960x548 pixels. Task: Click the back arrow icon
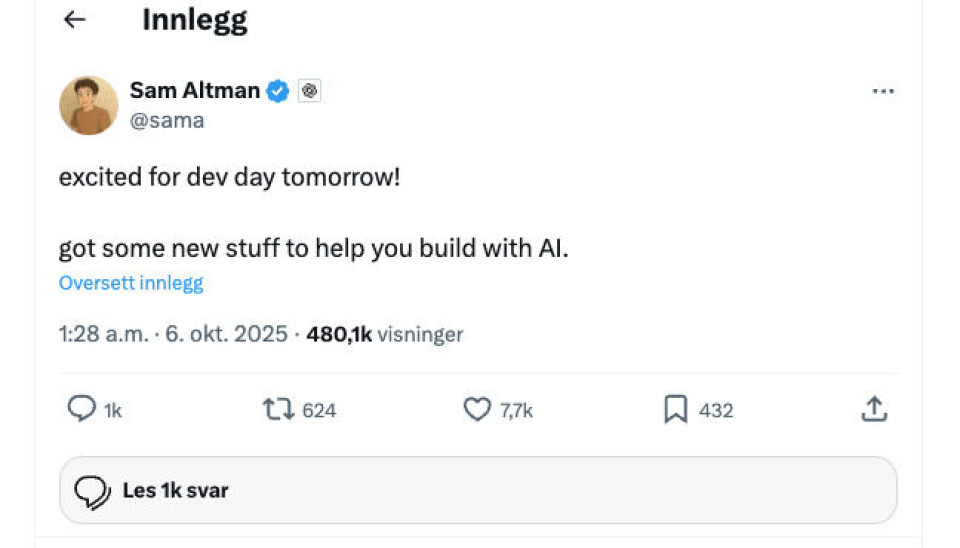coord(74,20)
